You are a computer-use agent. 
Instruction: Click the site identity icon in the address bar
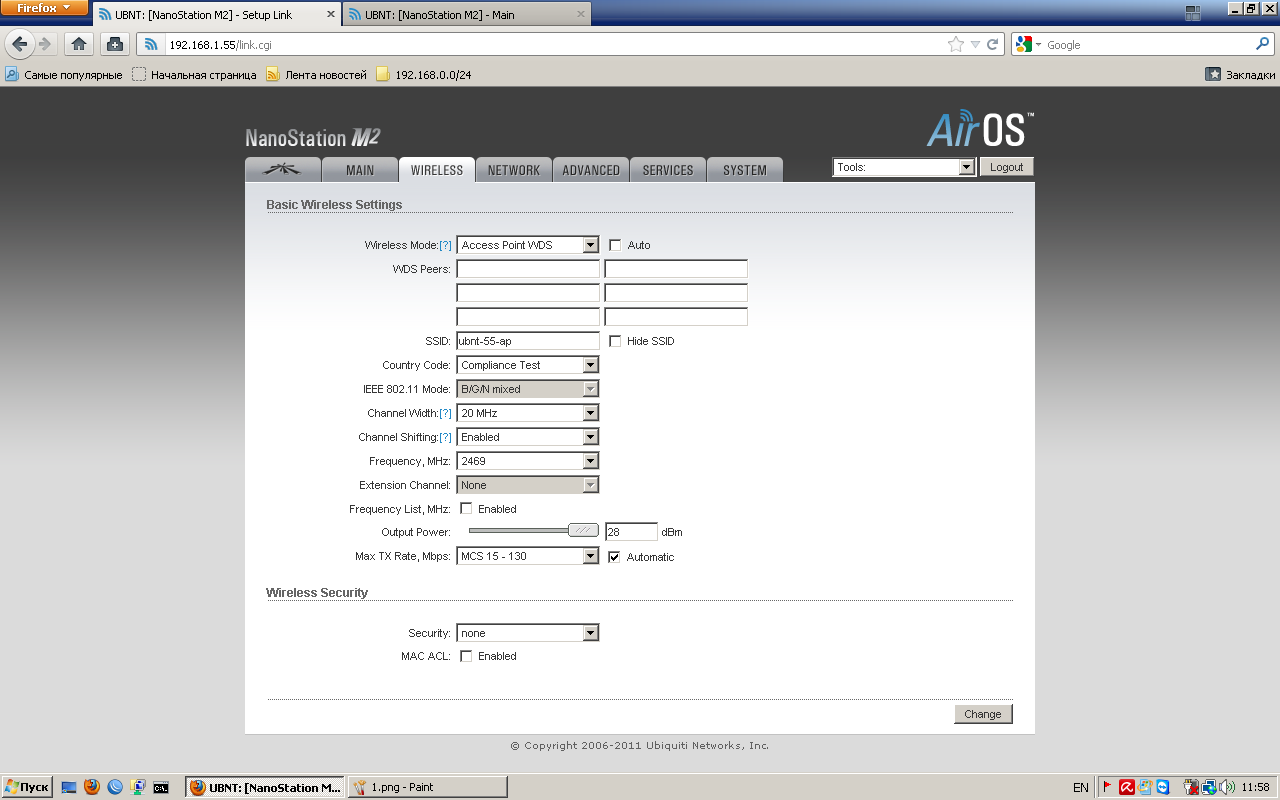pos(151,44)
